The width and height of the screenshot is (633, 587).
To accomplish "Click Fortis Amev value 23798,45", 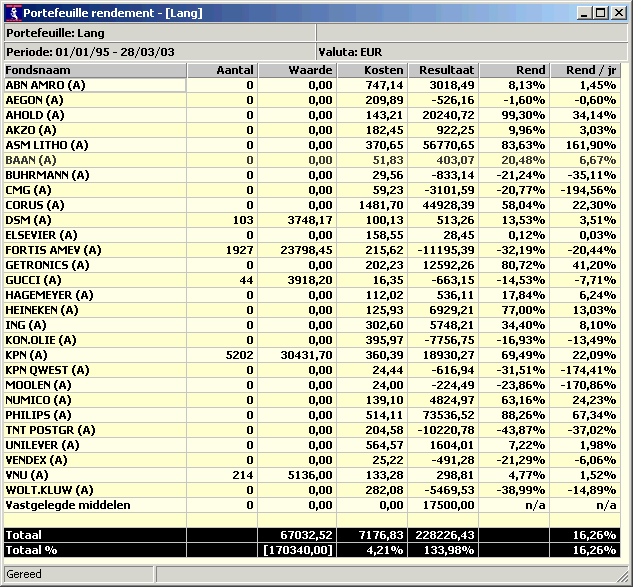I will coord(306,250).
